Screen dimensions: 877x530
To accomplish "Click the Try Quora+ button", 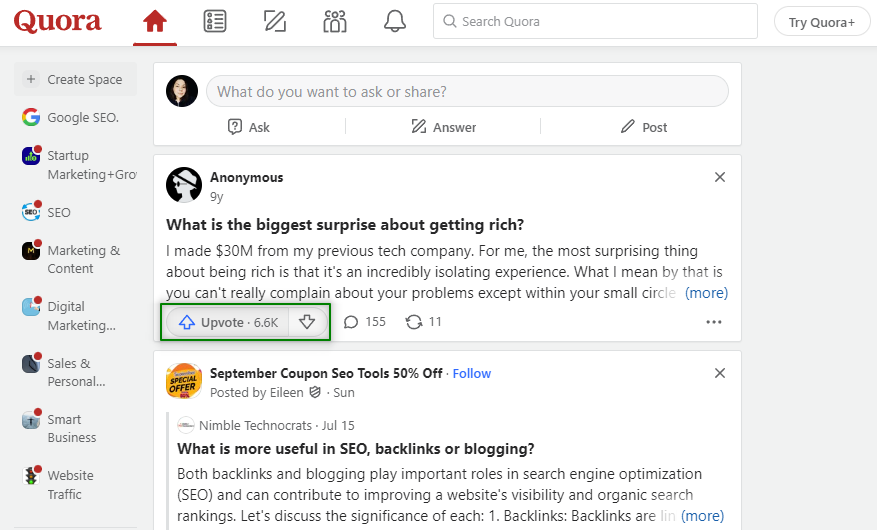I will [821, 22].
